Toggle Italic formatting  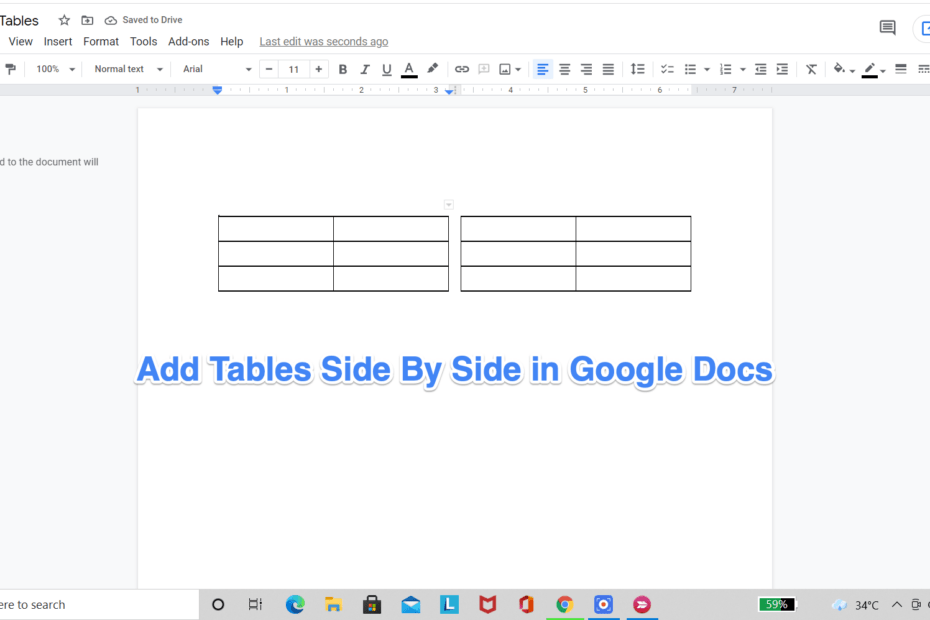364,69
